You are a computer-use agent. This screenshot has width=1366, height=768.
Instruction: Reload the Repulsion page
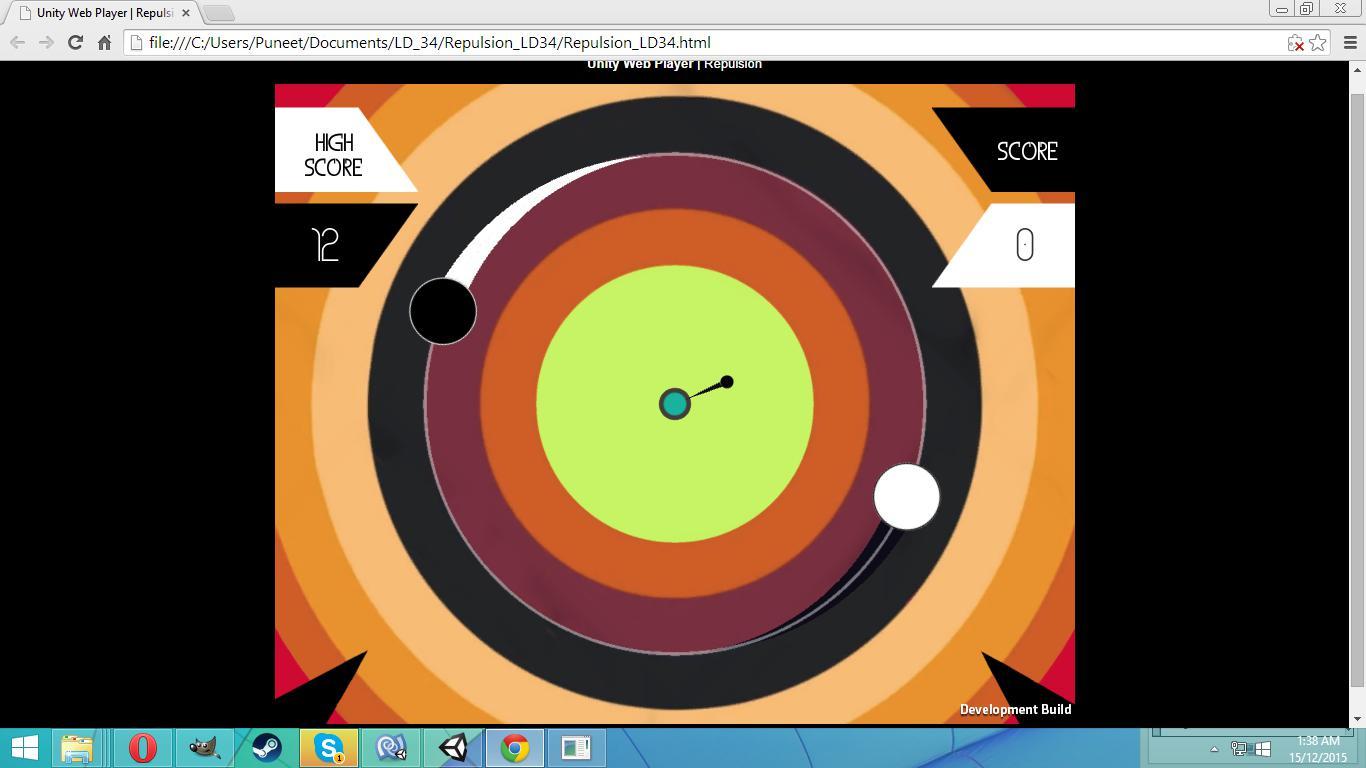(75, 42)
